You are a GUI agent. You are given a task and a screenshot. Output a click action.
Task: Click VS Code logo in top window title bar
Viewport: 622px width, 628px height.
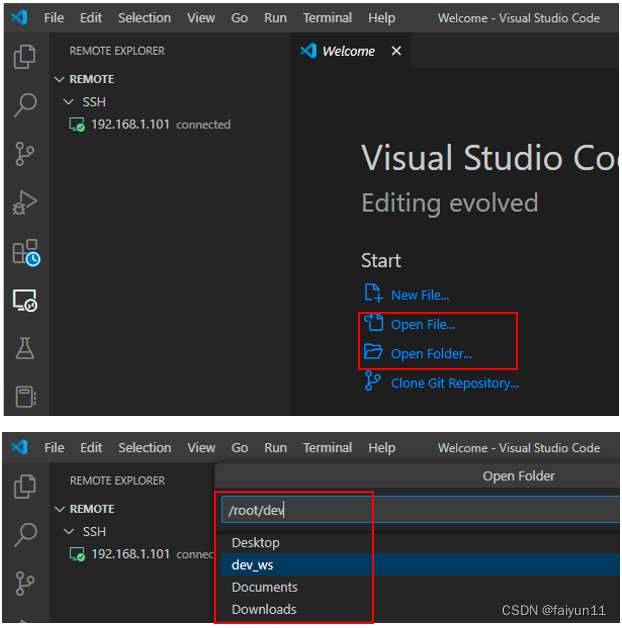[x=19, y=17]
